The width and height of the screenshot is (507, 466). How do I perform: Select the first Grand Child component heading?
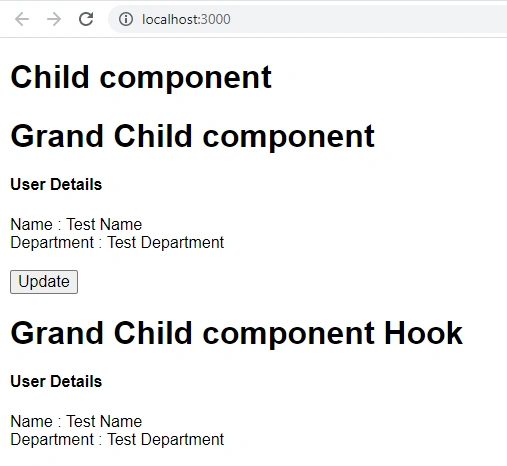point(192,136)
